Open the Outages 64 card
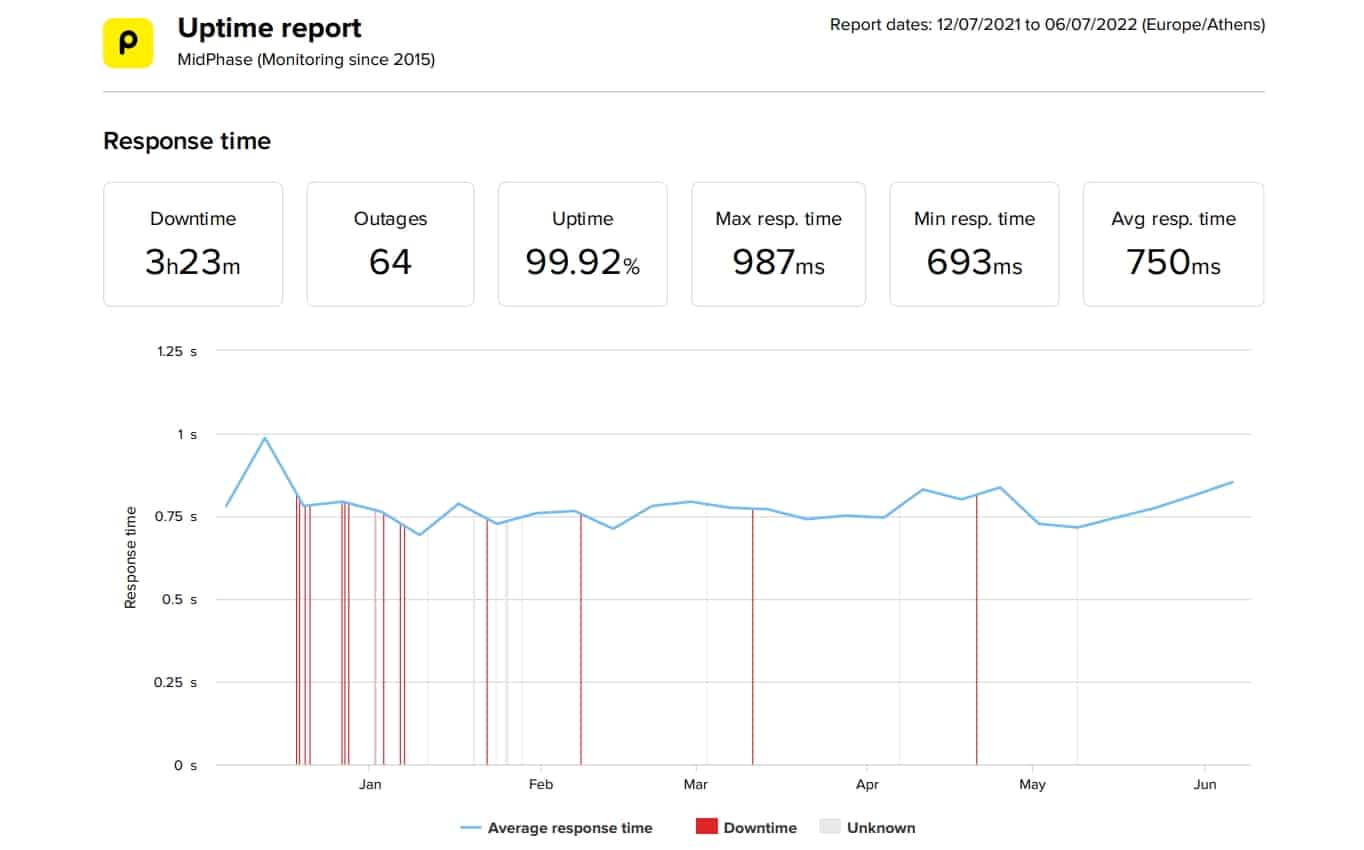Image resolution: width=1364 pixels, height=850 pixels. tap(390, 244)
